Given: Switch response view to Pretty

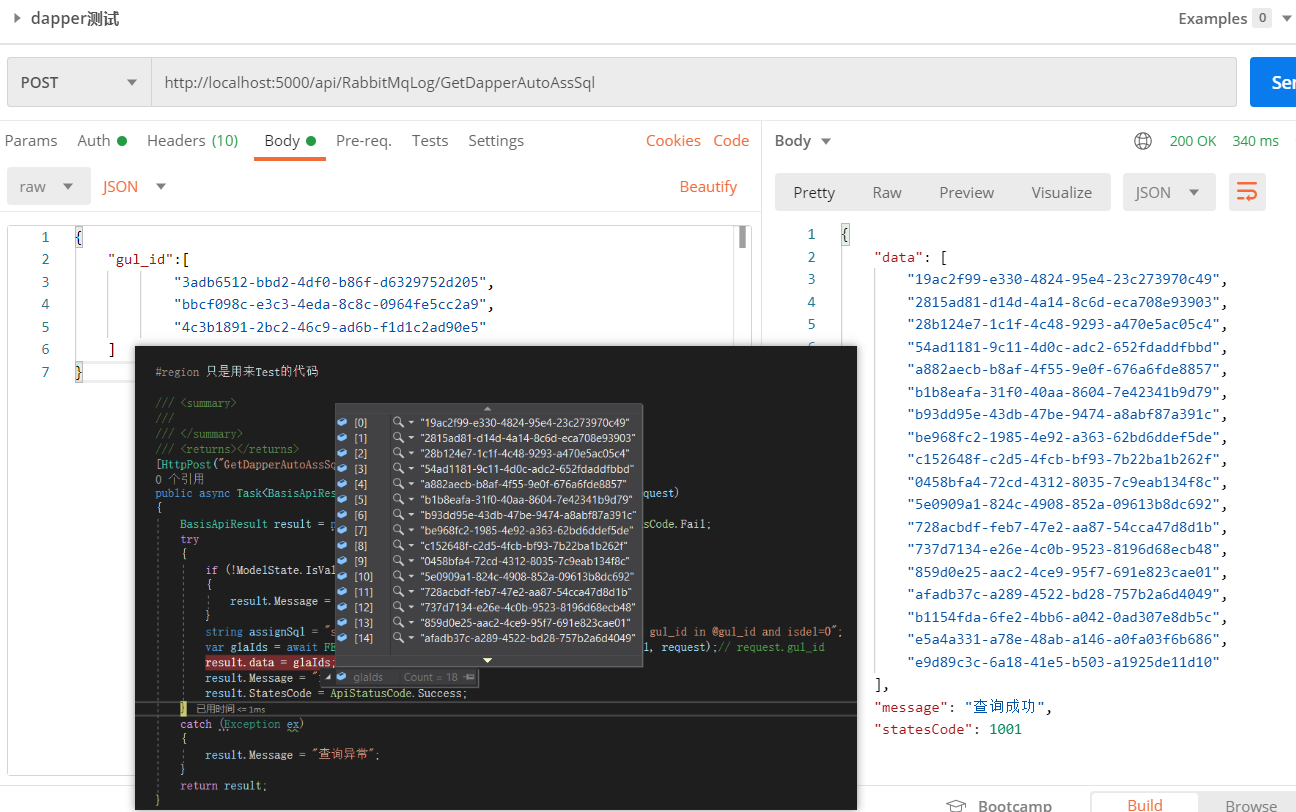Looking at the screenshot, I should [x=814, y=192].
